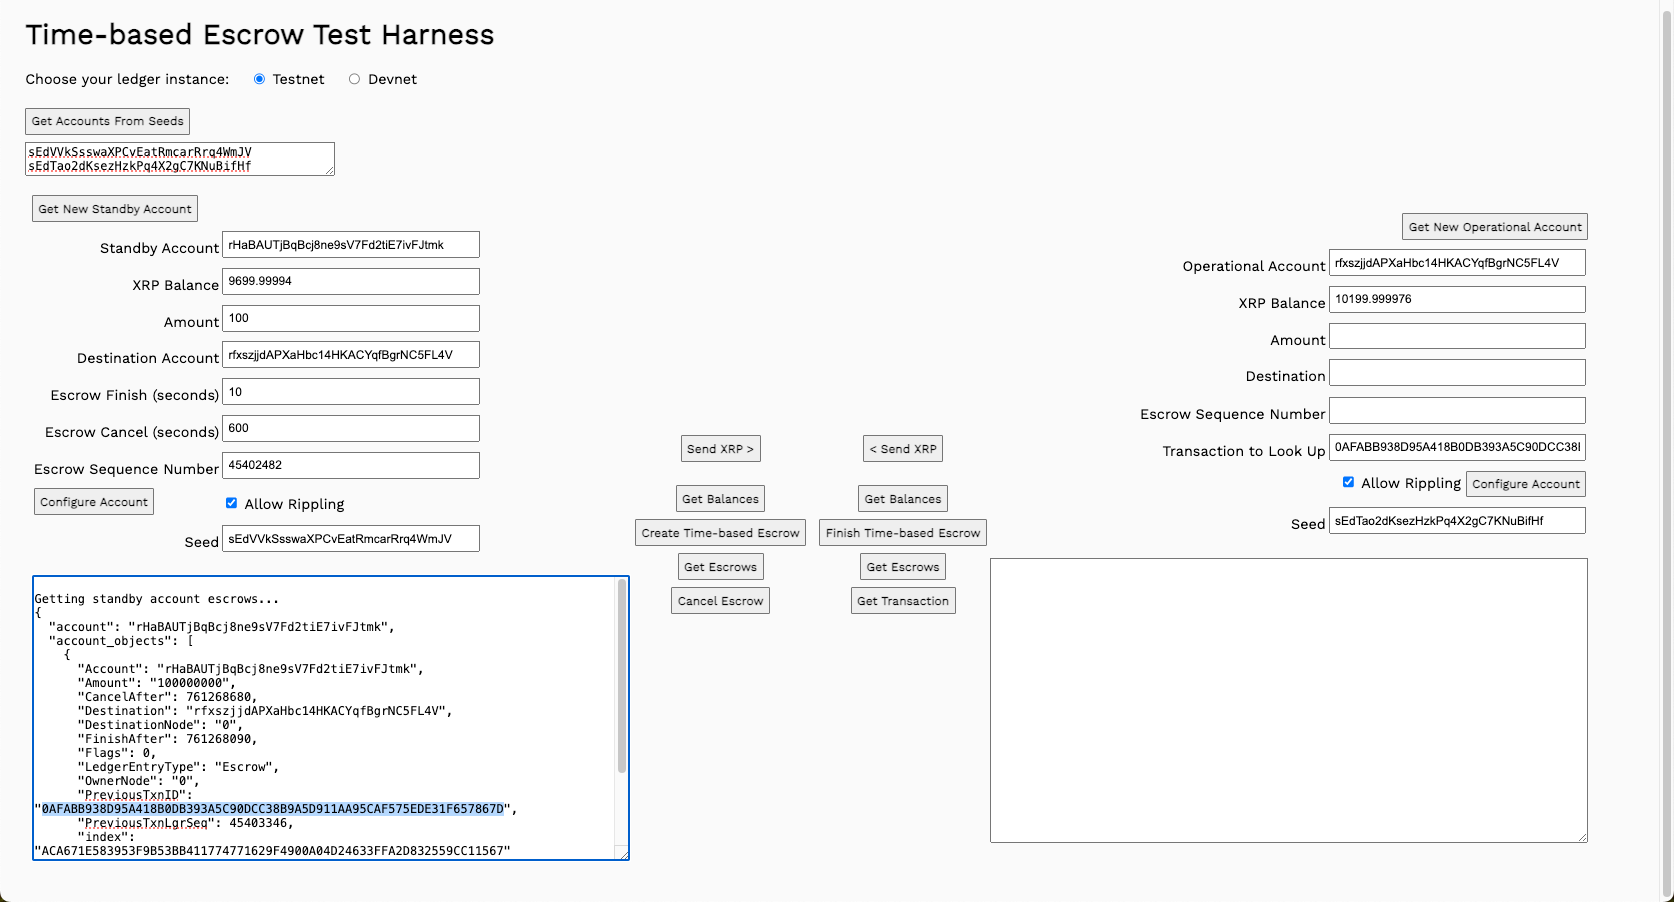Click Get New Standby Account
The image size is (1674, 902).
(x=114, y=208)
